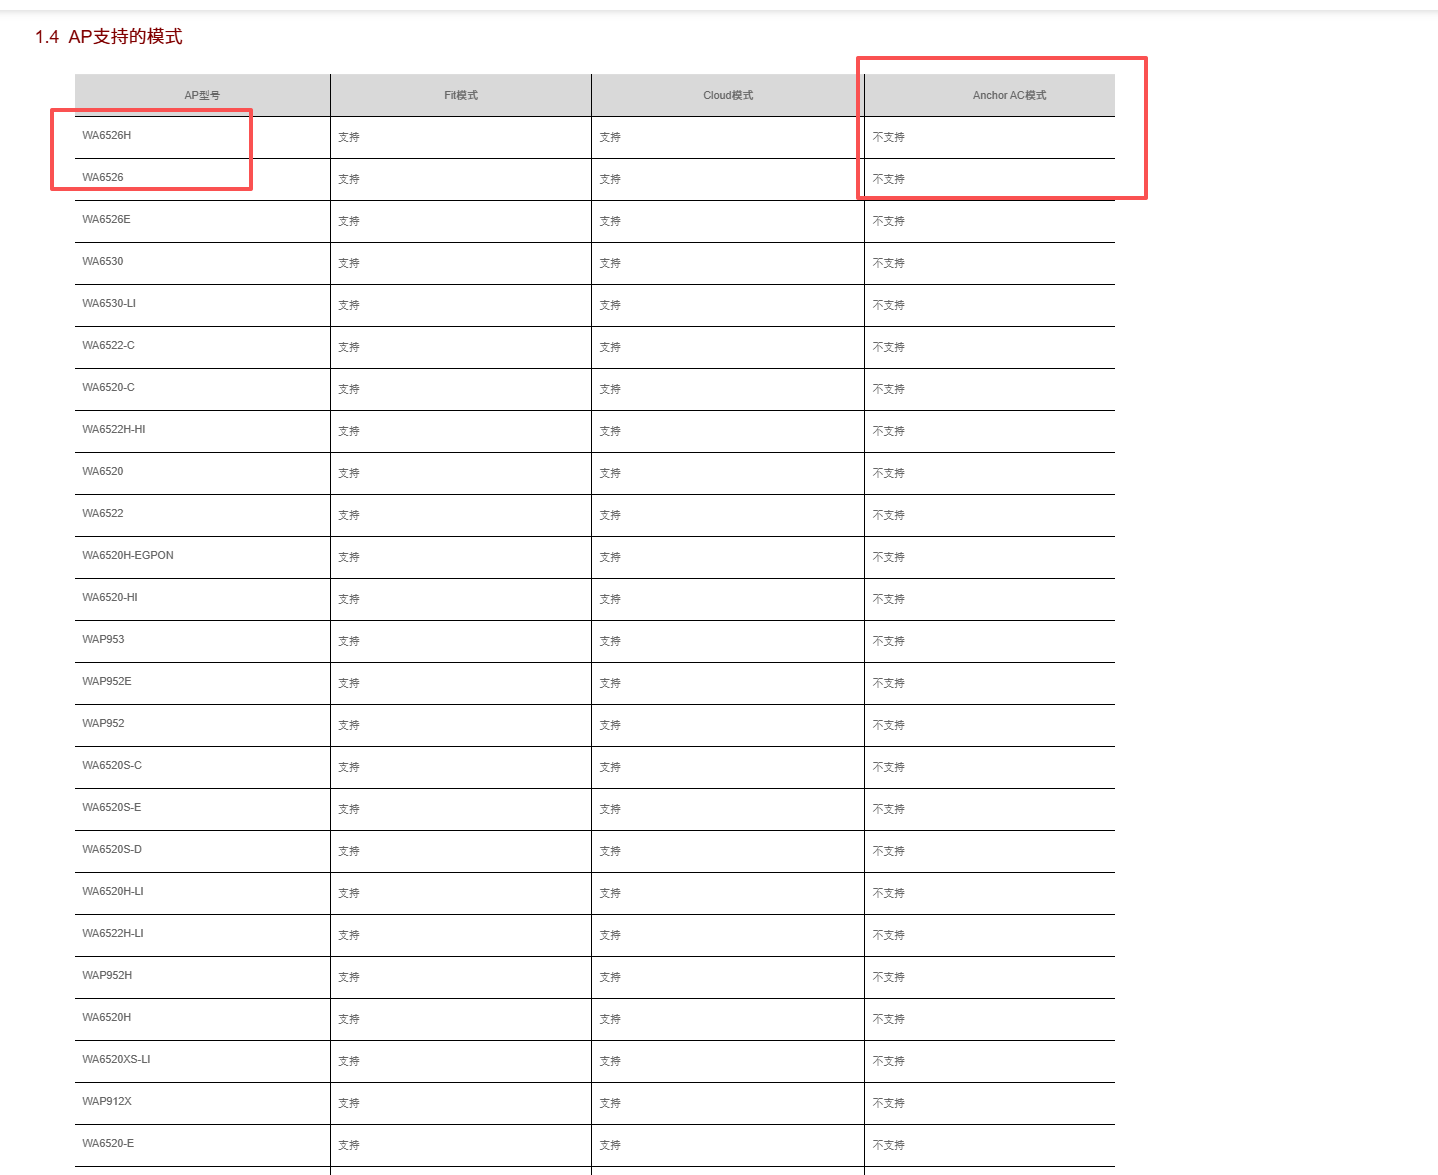Select the Anchor AC模式 column header

point(1009,96)
